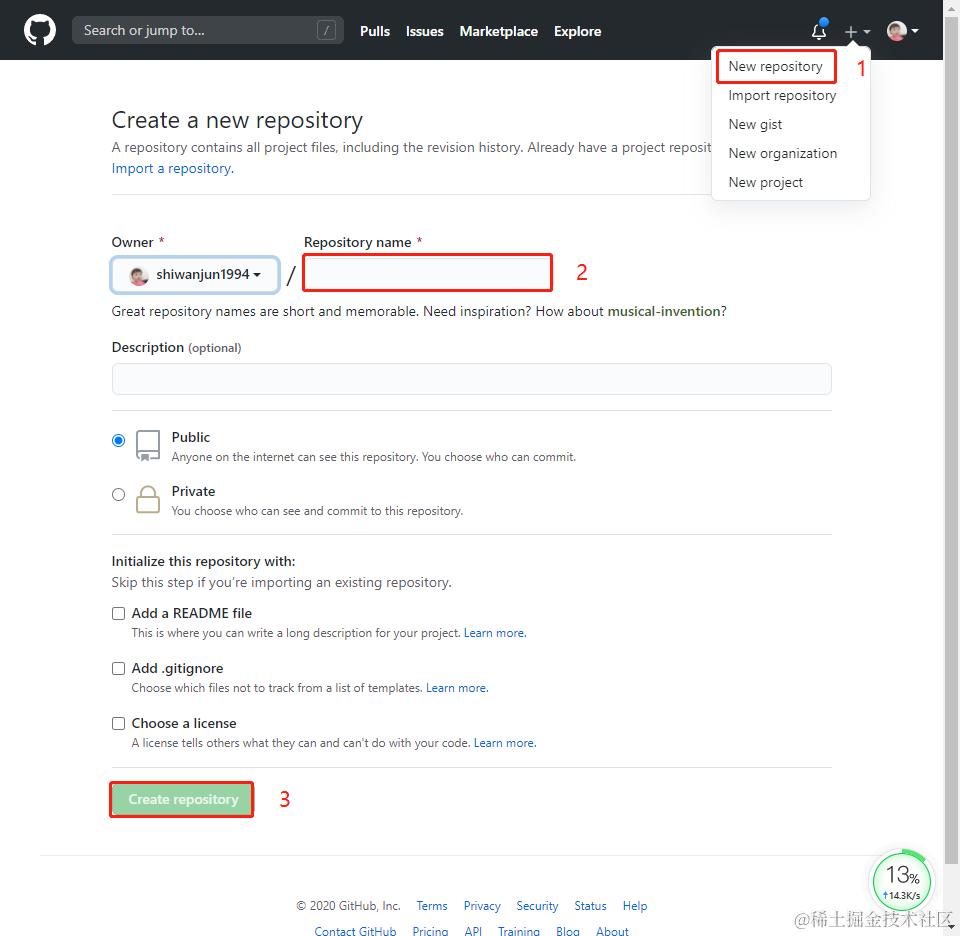Image resolution: width=960 pixels, height=936 pixels.
Task: Open the notifications bell
Action: [x=819, y=30]
